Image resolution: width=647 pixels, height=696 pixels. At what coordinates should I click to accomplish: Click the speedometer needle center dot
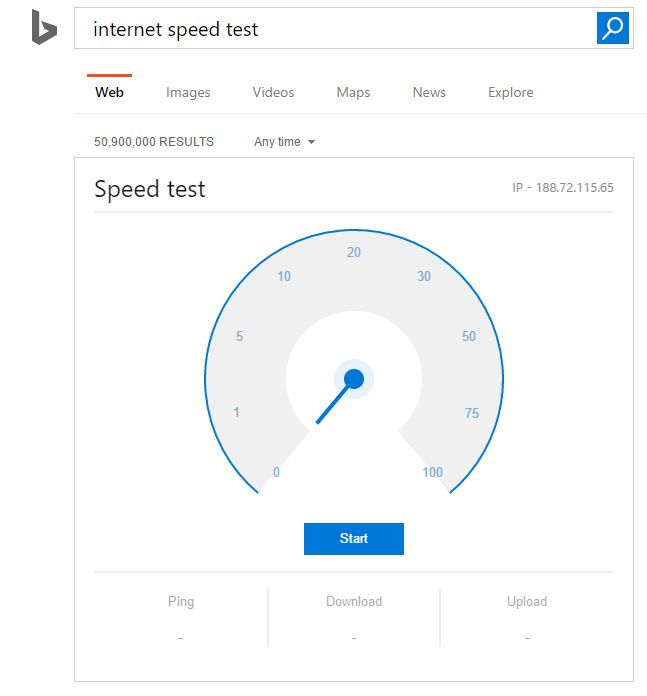[353, 379]
